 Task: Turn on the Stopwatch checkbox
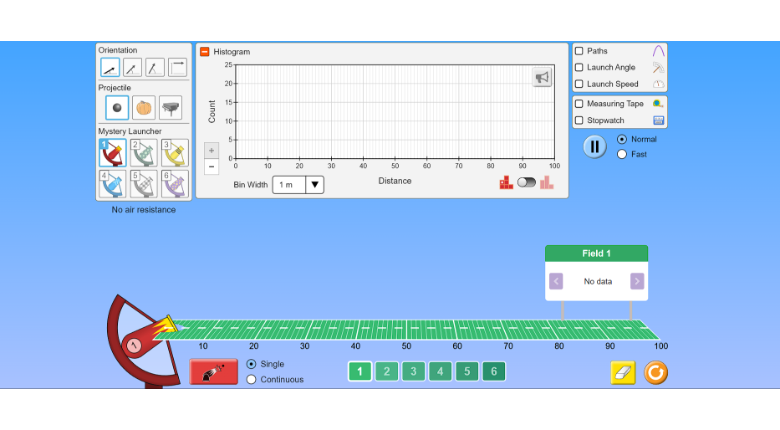click(579, 120)
